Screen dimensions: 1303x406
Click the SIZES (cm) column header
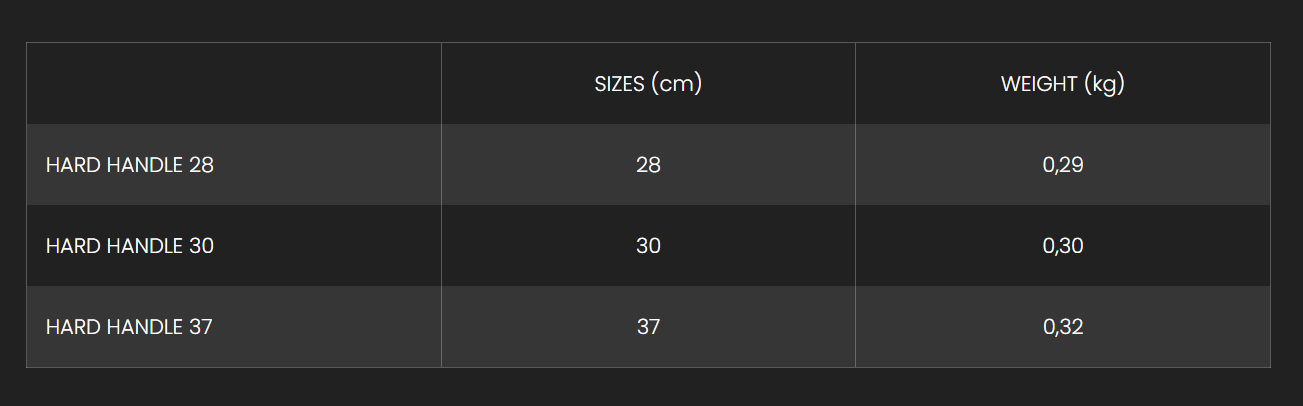[x=648, y=84]
